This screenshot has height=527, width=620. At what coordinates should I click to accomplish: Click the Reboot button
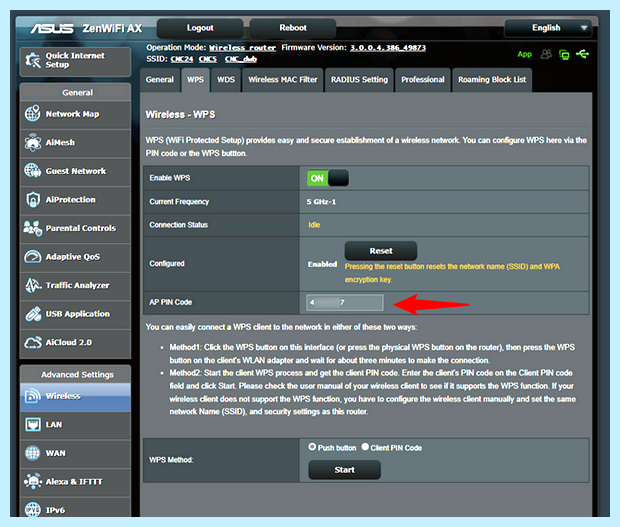(x=293, y=28)
